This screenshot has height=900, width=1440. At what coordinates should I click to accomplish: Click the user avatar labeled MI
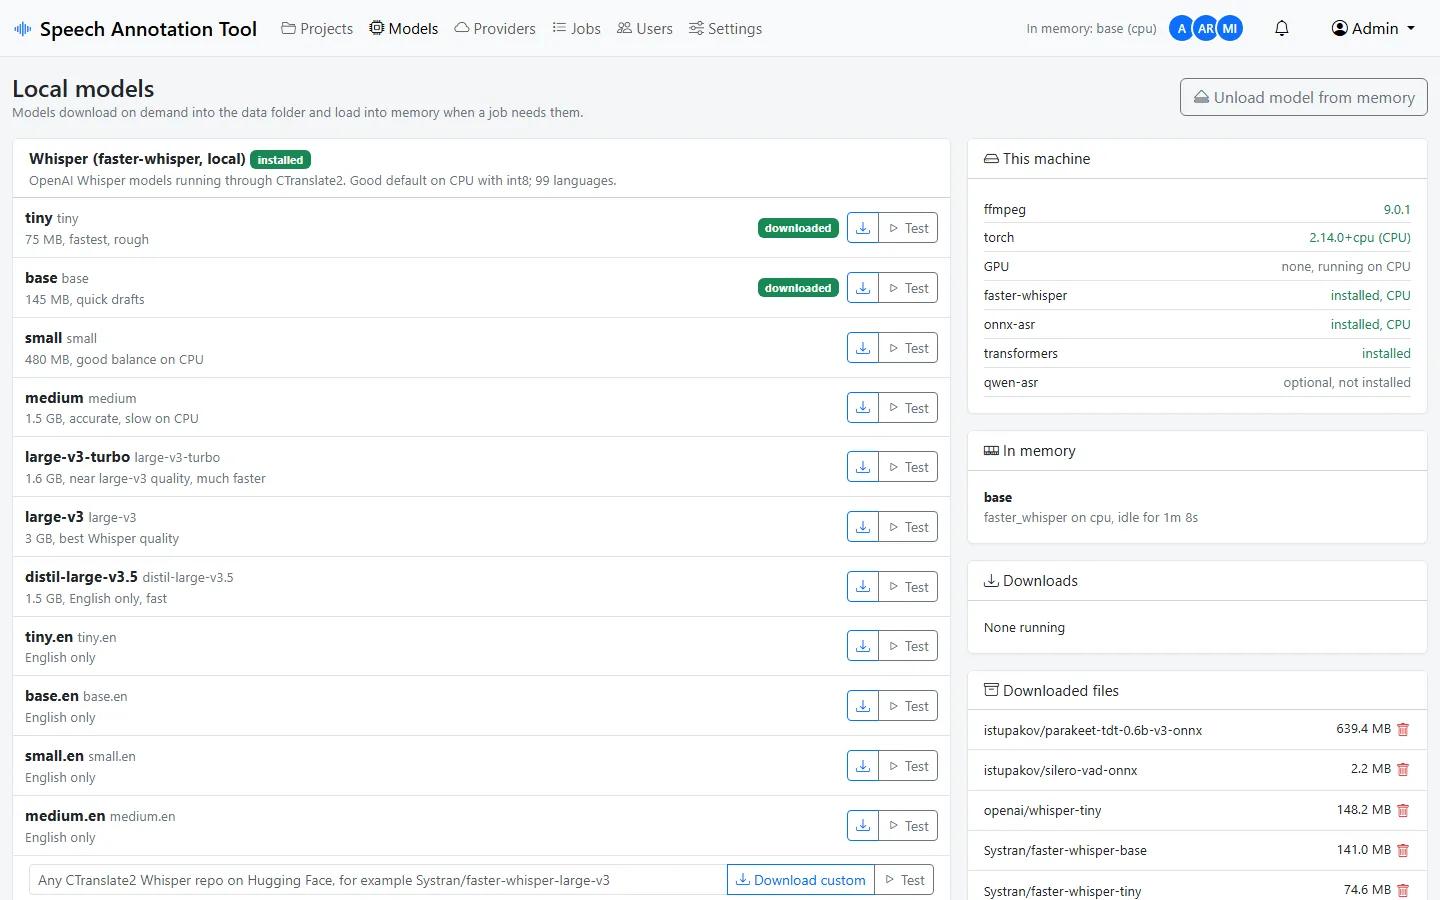point(1230,28)
